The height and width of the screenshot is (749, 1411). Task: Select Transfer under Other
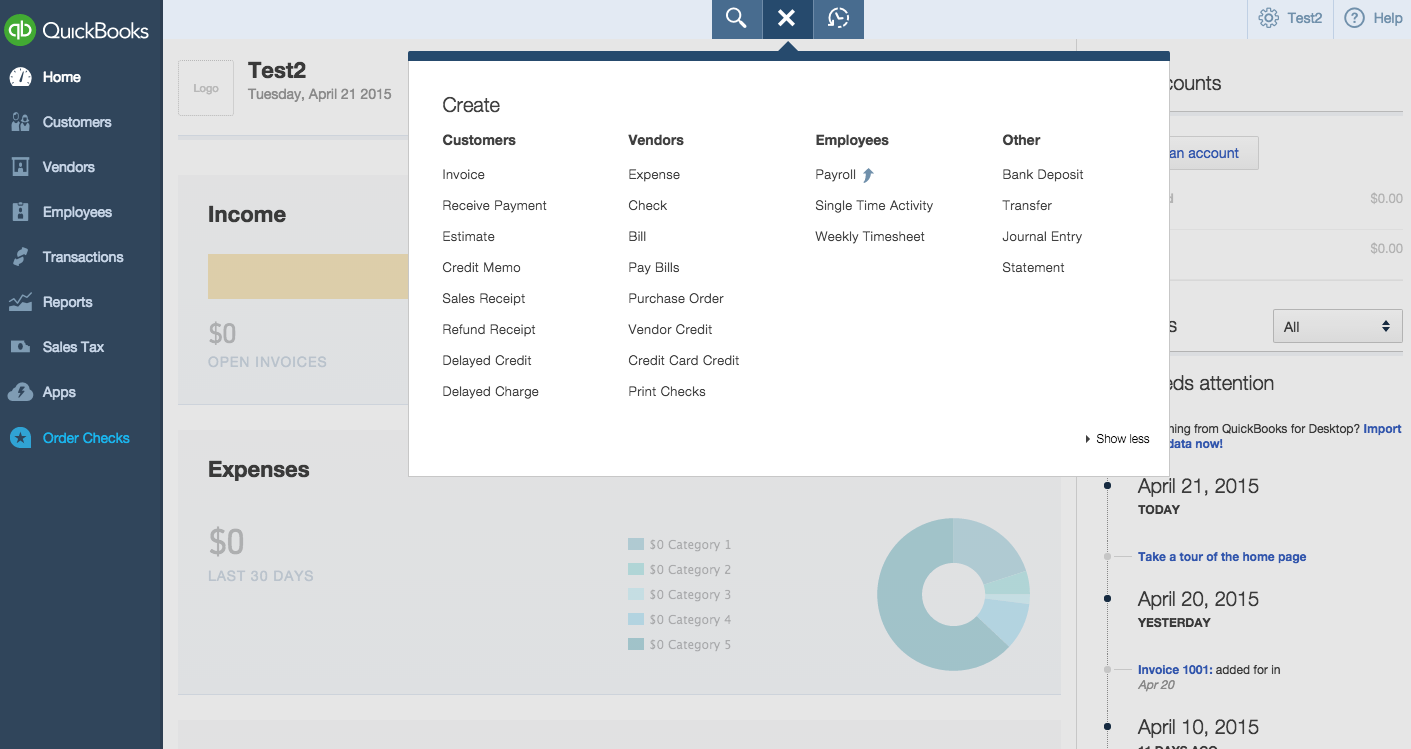click(1027, 205)
